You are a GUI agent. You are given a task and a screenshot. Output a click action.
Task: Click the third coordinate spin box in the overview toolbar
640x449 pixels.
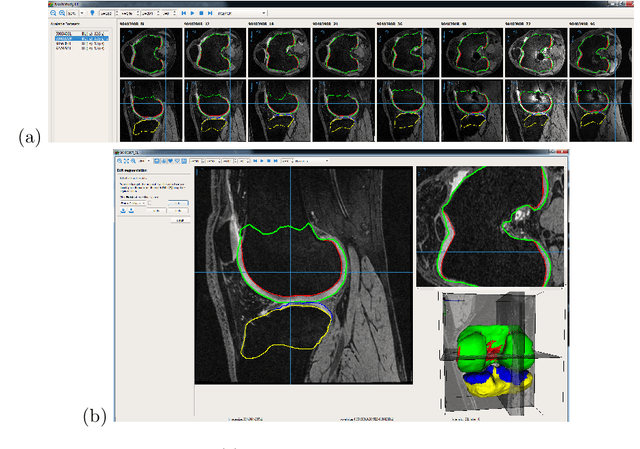pyautogui.click(x=151, y=13)
